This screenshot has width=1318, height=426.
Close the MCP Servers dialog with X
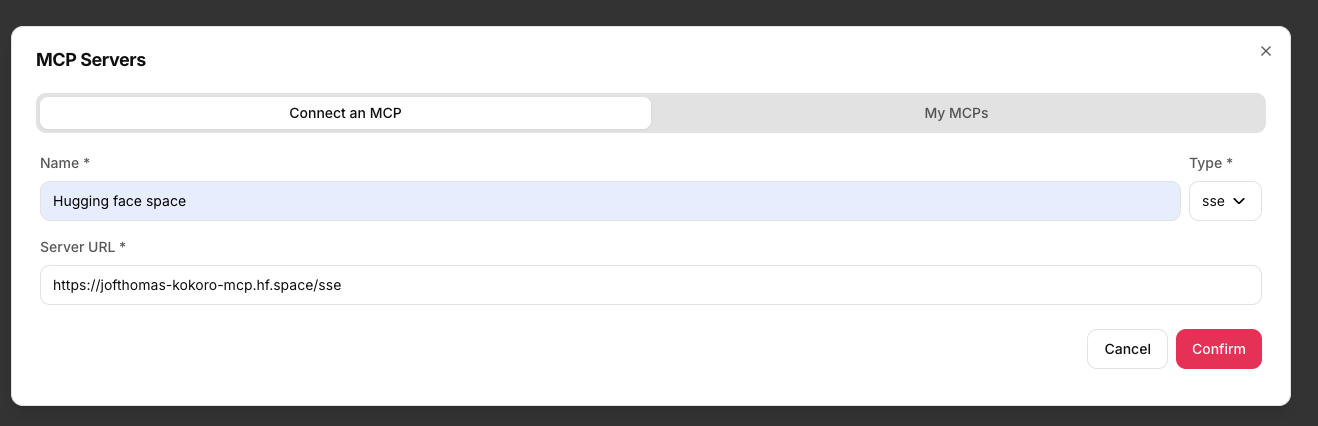1266,51
